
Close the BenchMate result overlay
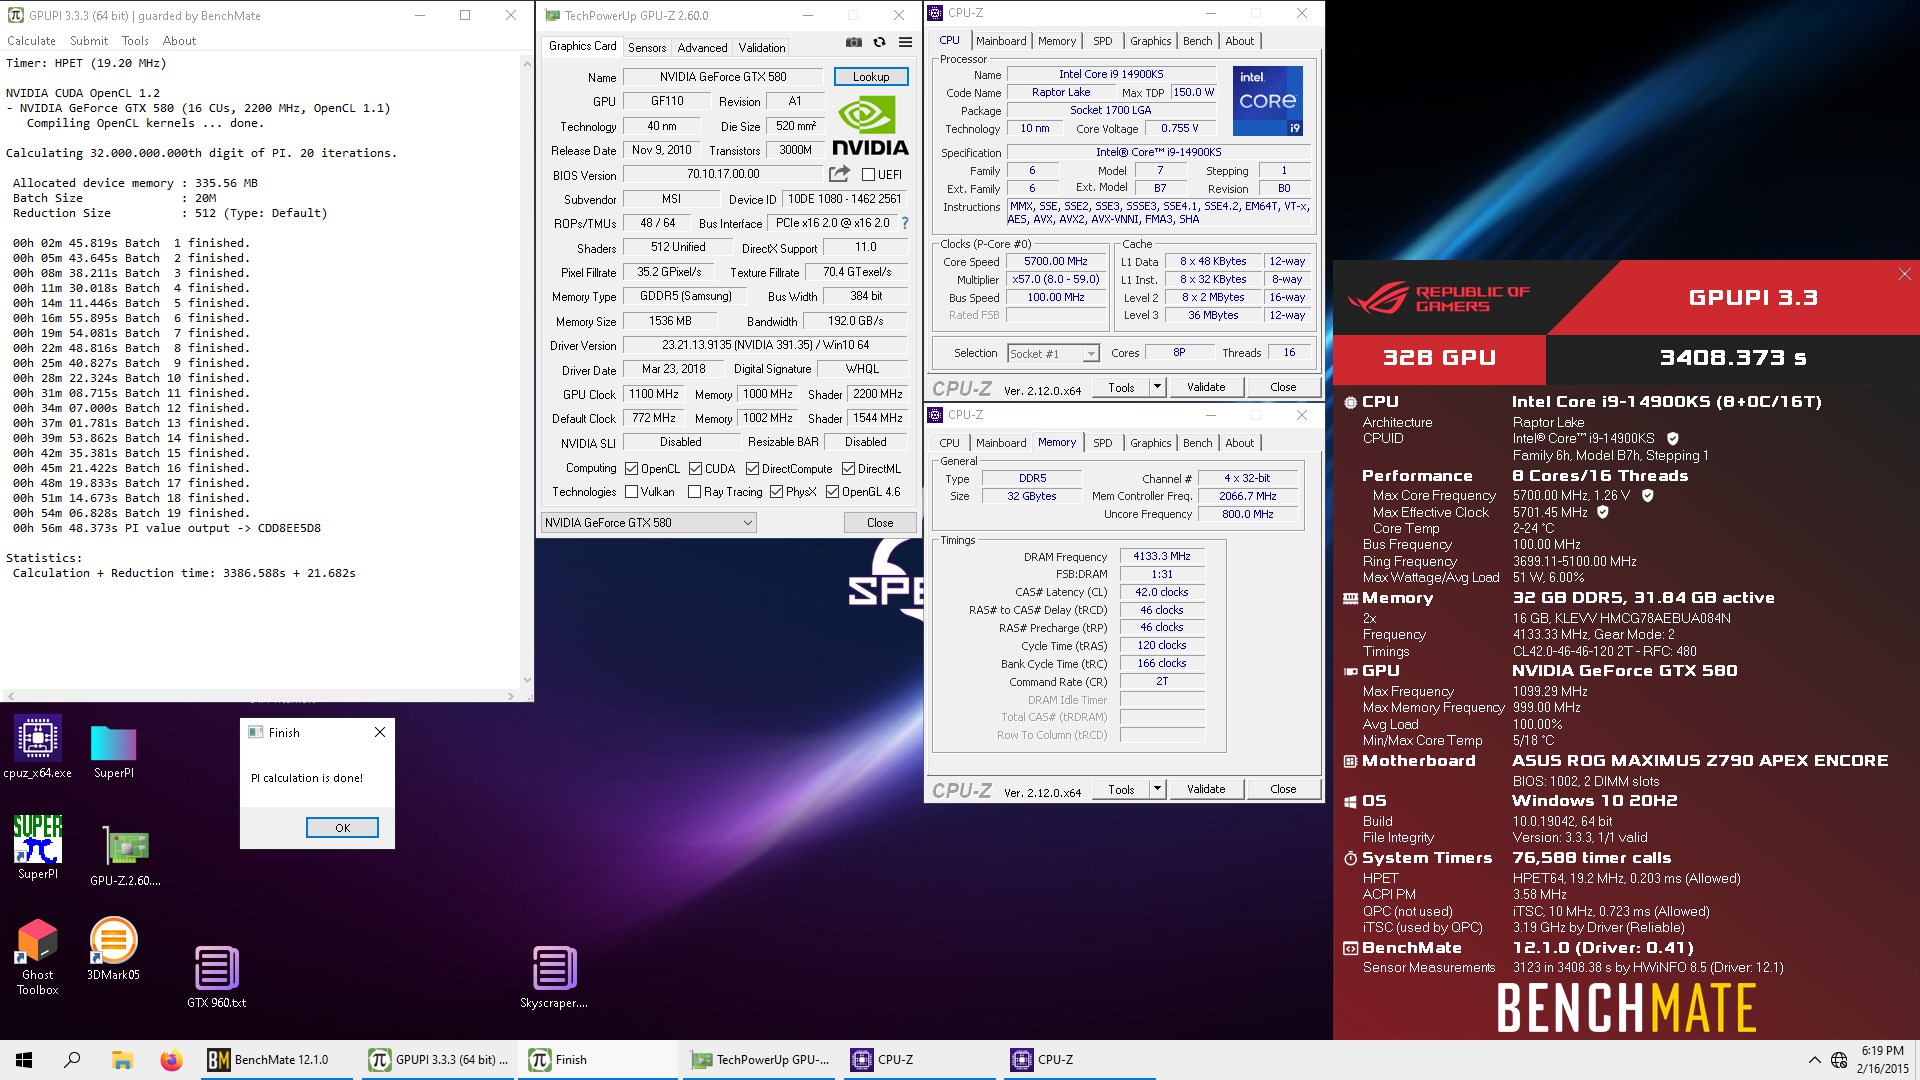[x=1904, y=274]
